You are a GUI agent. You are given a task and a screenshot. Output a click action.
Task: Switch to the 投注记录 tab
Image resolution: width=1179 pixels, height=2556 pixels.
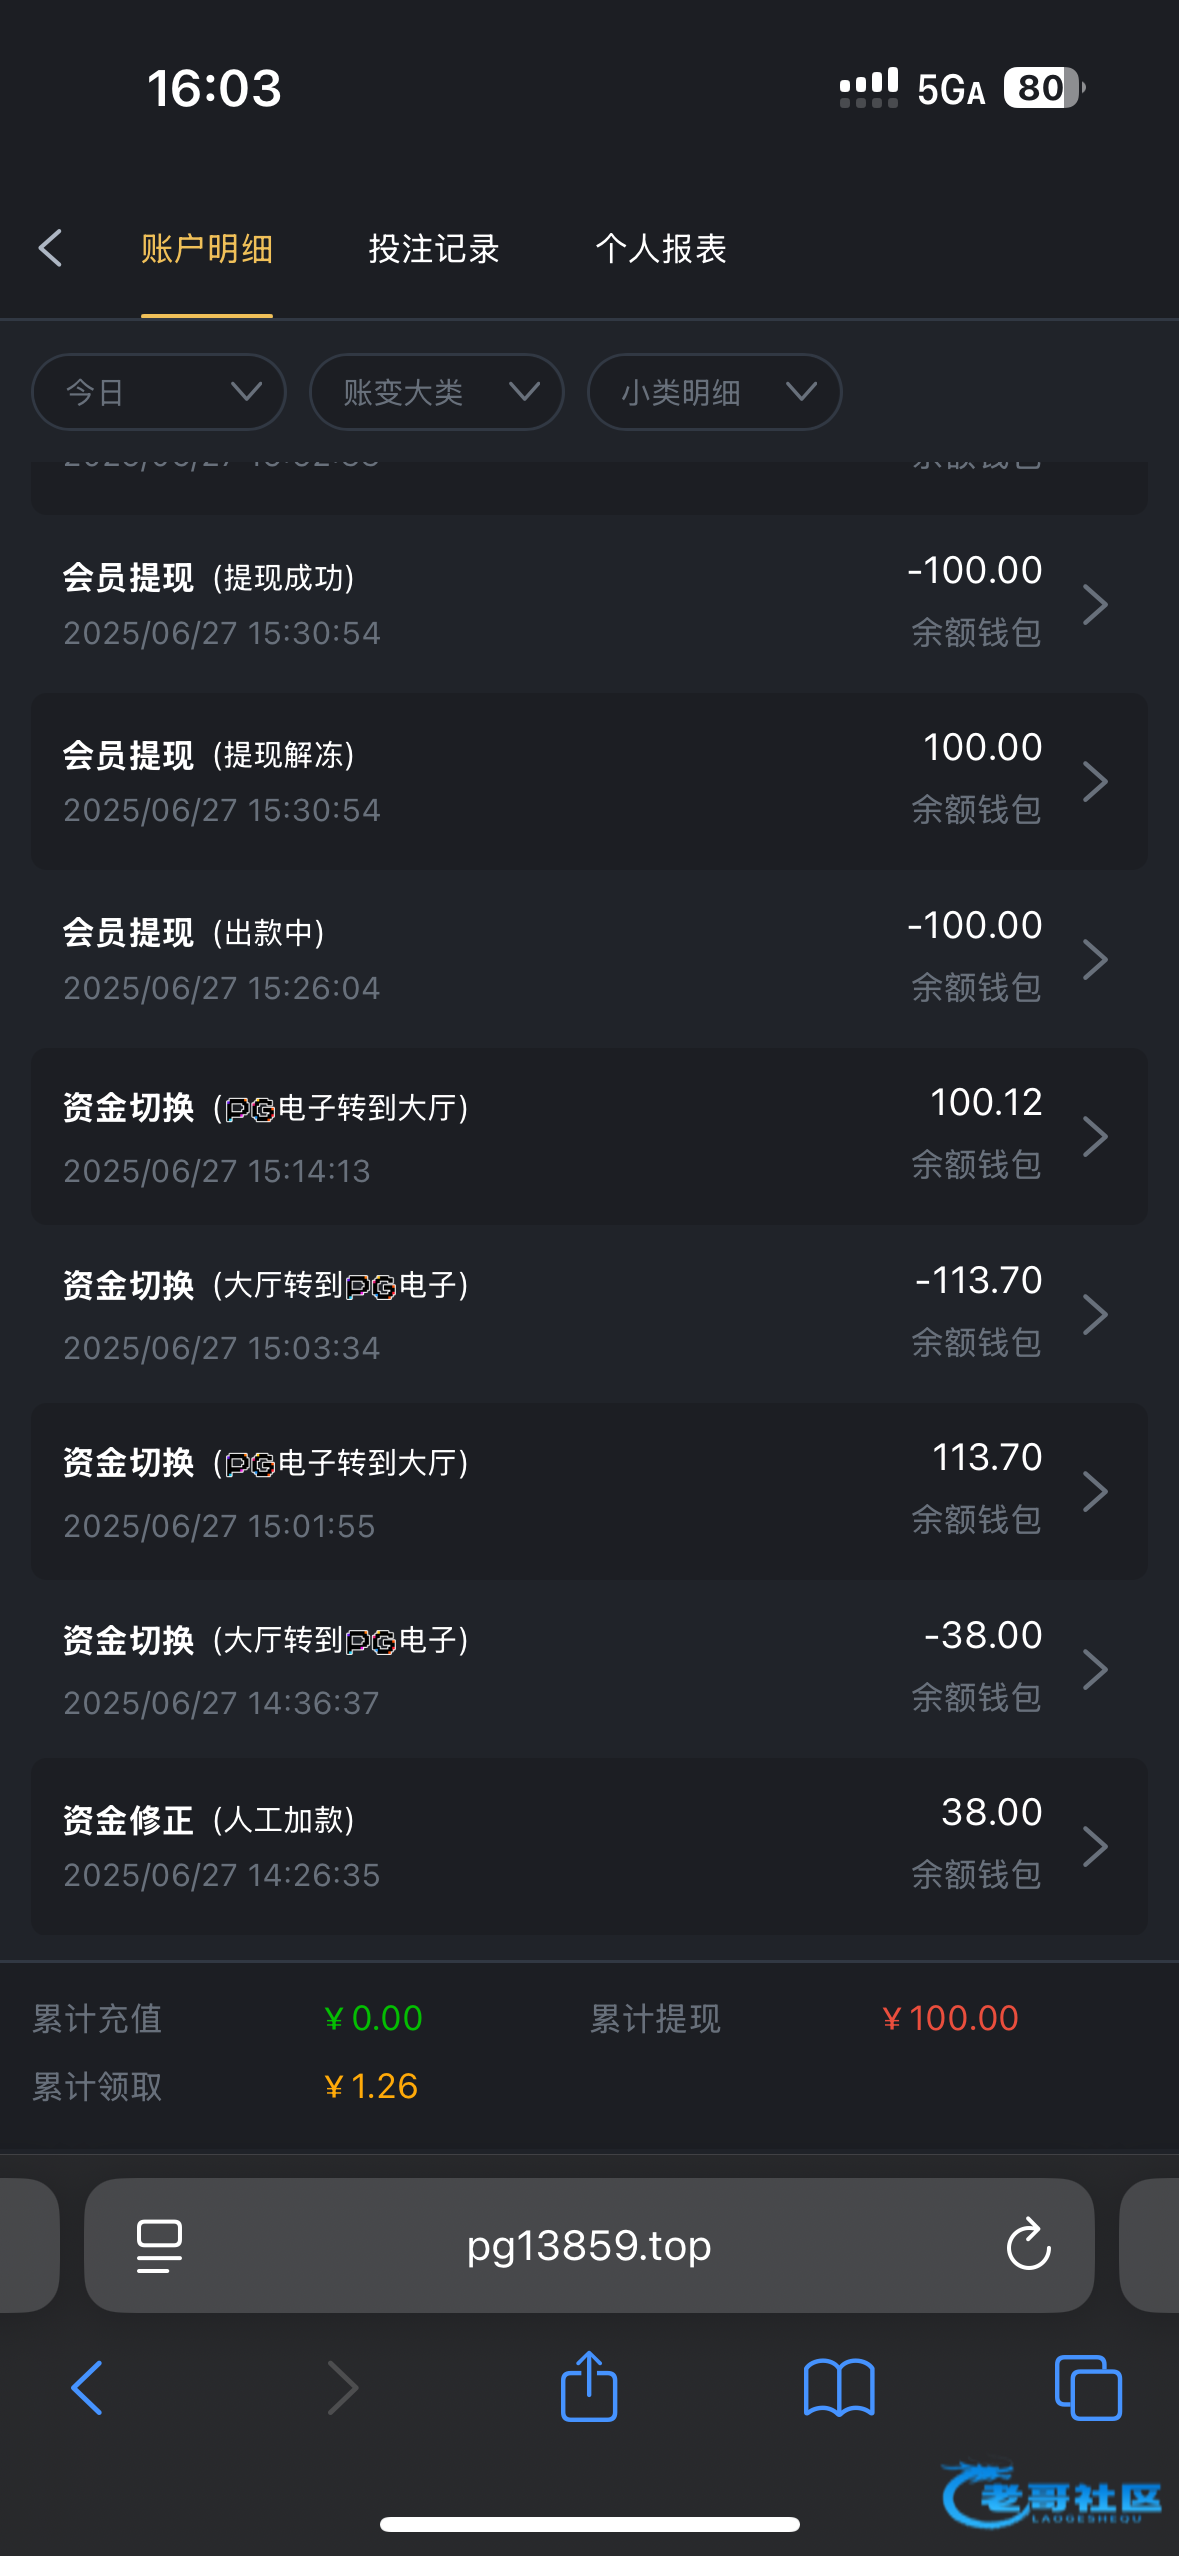click(x=434, y=249)
